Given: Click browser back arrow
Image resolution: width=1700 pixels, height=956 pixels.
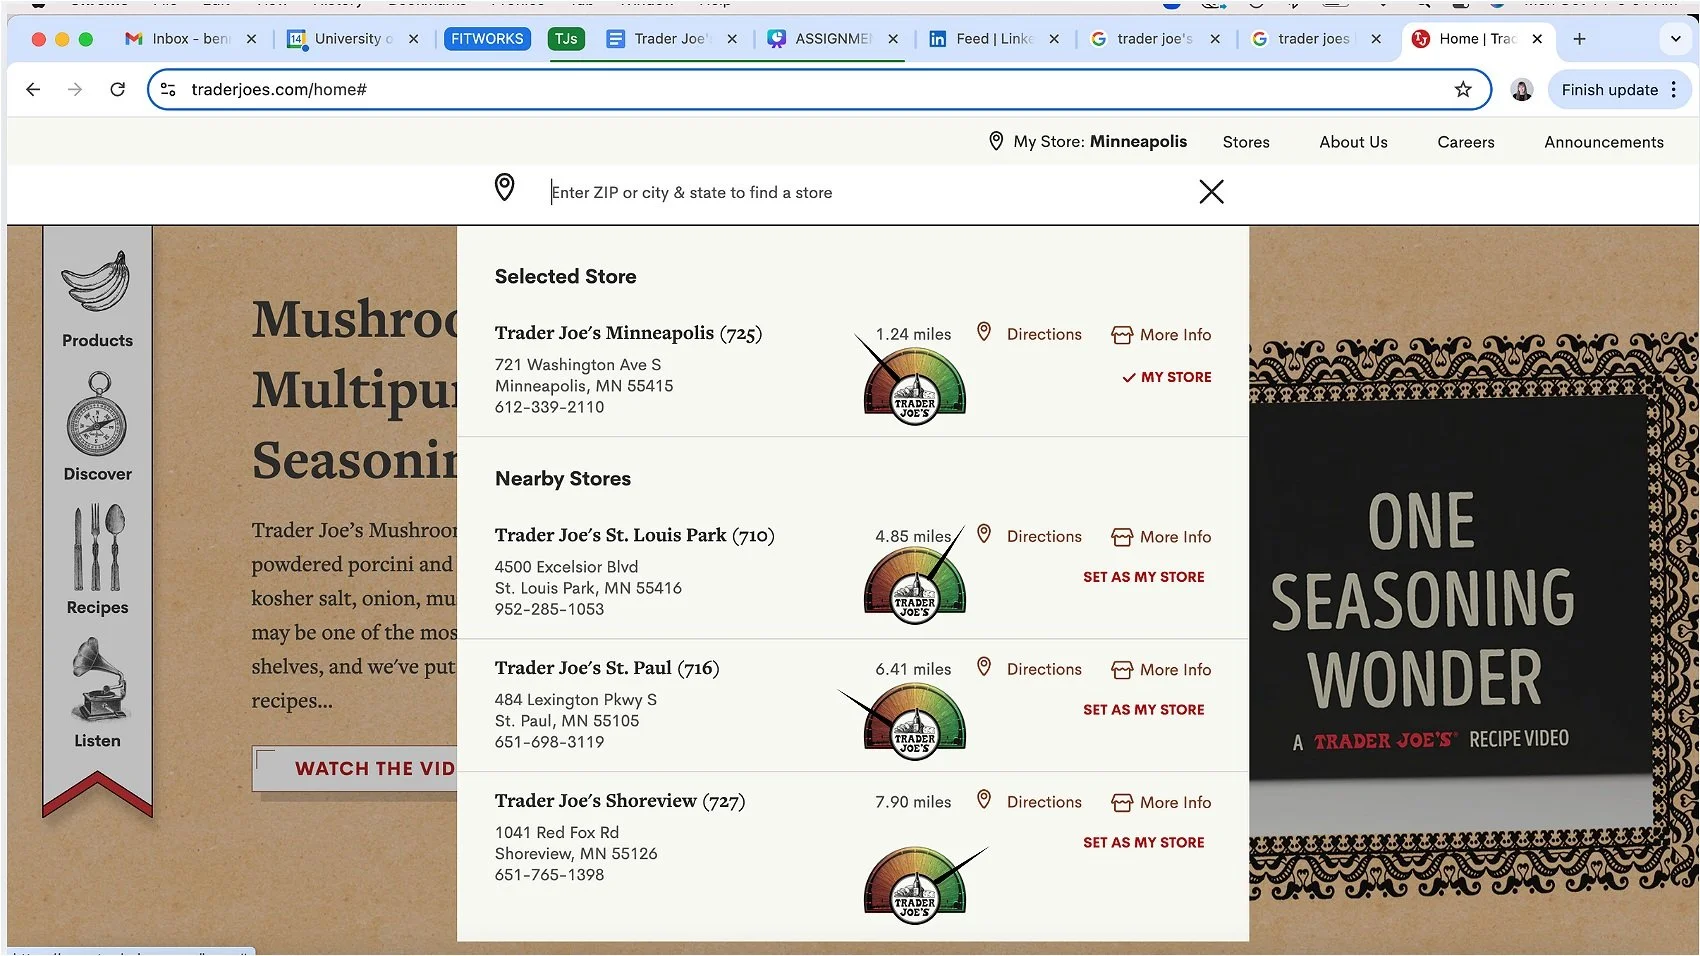Looking at the screenshot, I should click(33, 89).
